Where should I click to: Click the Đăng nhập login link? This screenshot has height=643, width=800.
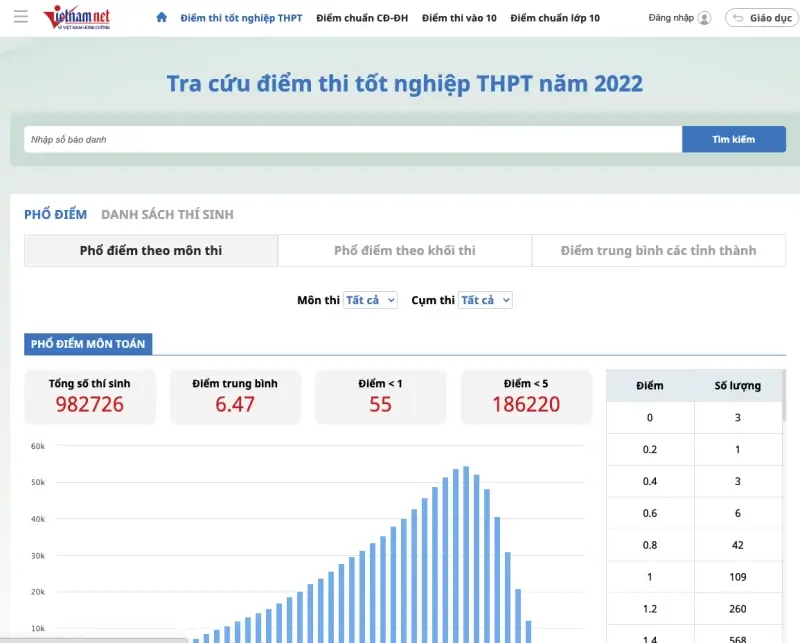click(669, 18)
